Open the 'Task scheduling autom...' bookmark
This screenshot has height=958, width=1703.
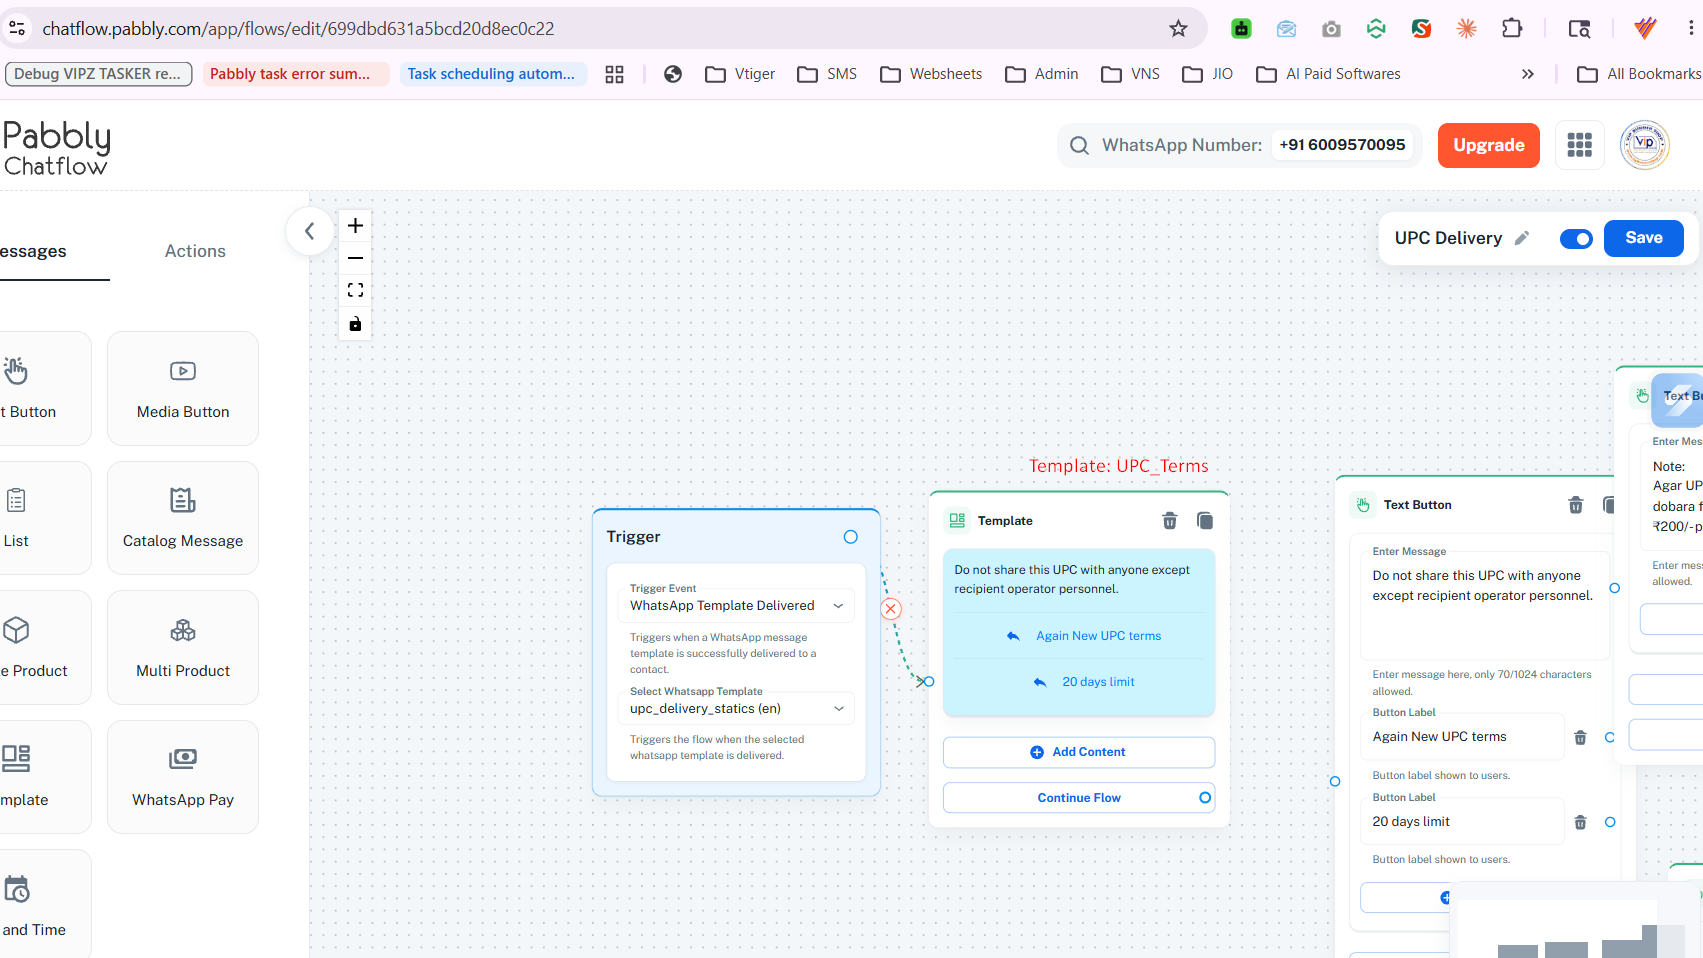pyautogui.click(x=493, y=74)
